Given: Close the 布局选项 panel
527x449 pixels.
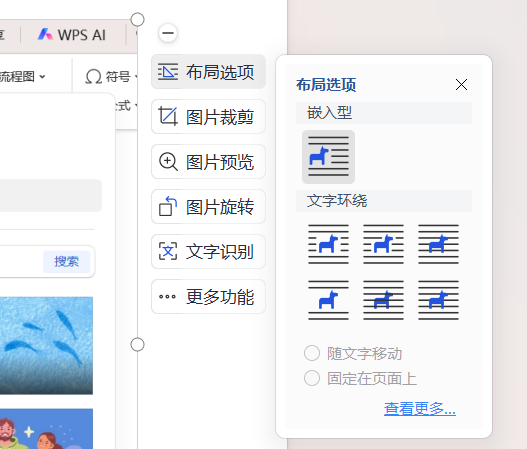Looking at the screenshot, I should click(461, 85).
